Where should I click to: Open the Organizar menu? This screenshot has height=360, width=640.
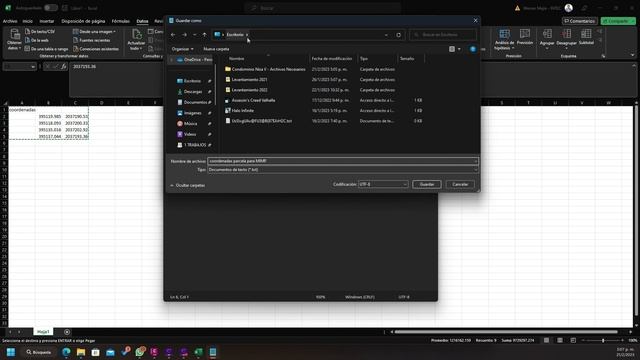[182, 49]
